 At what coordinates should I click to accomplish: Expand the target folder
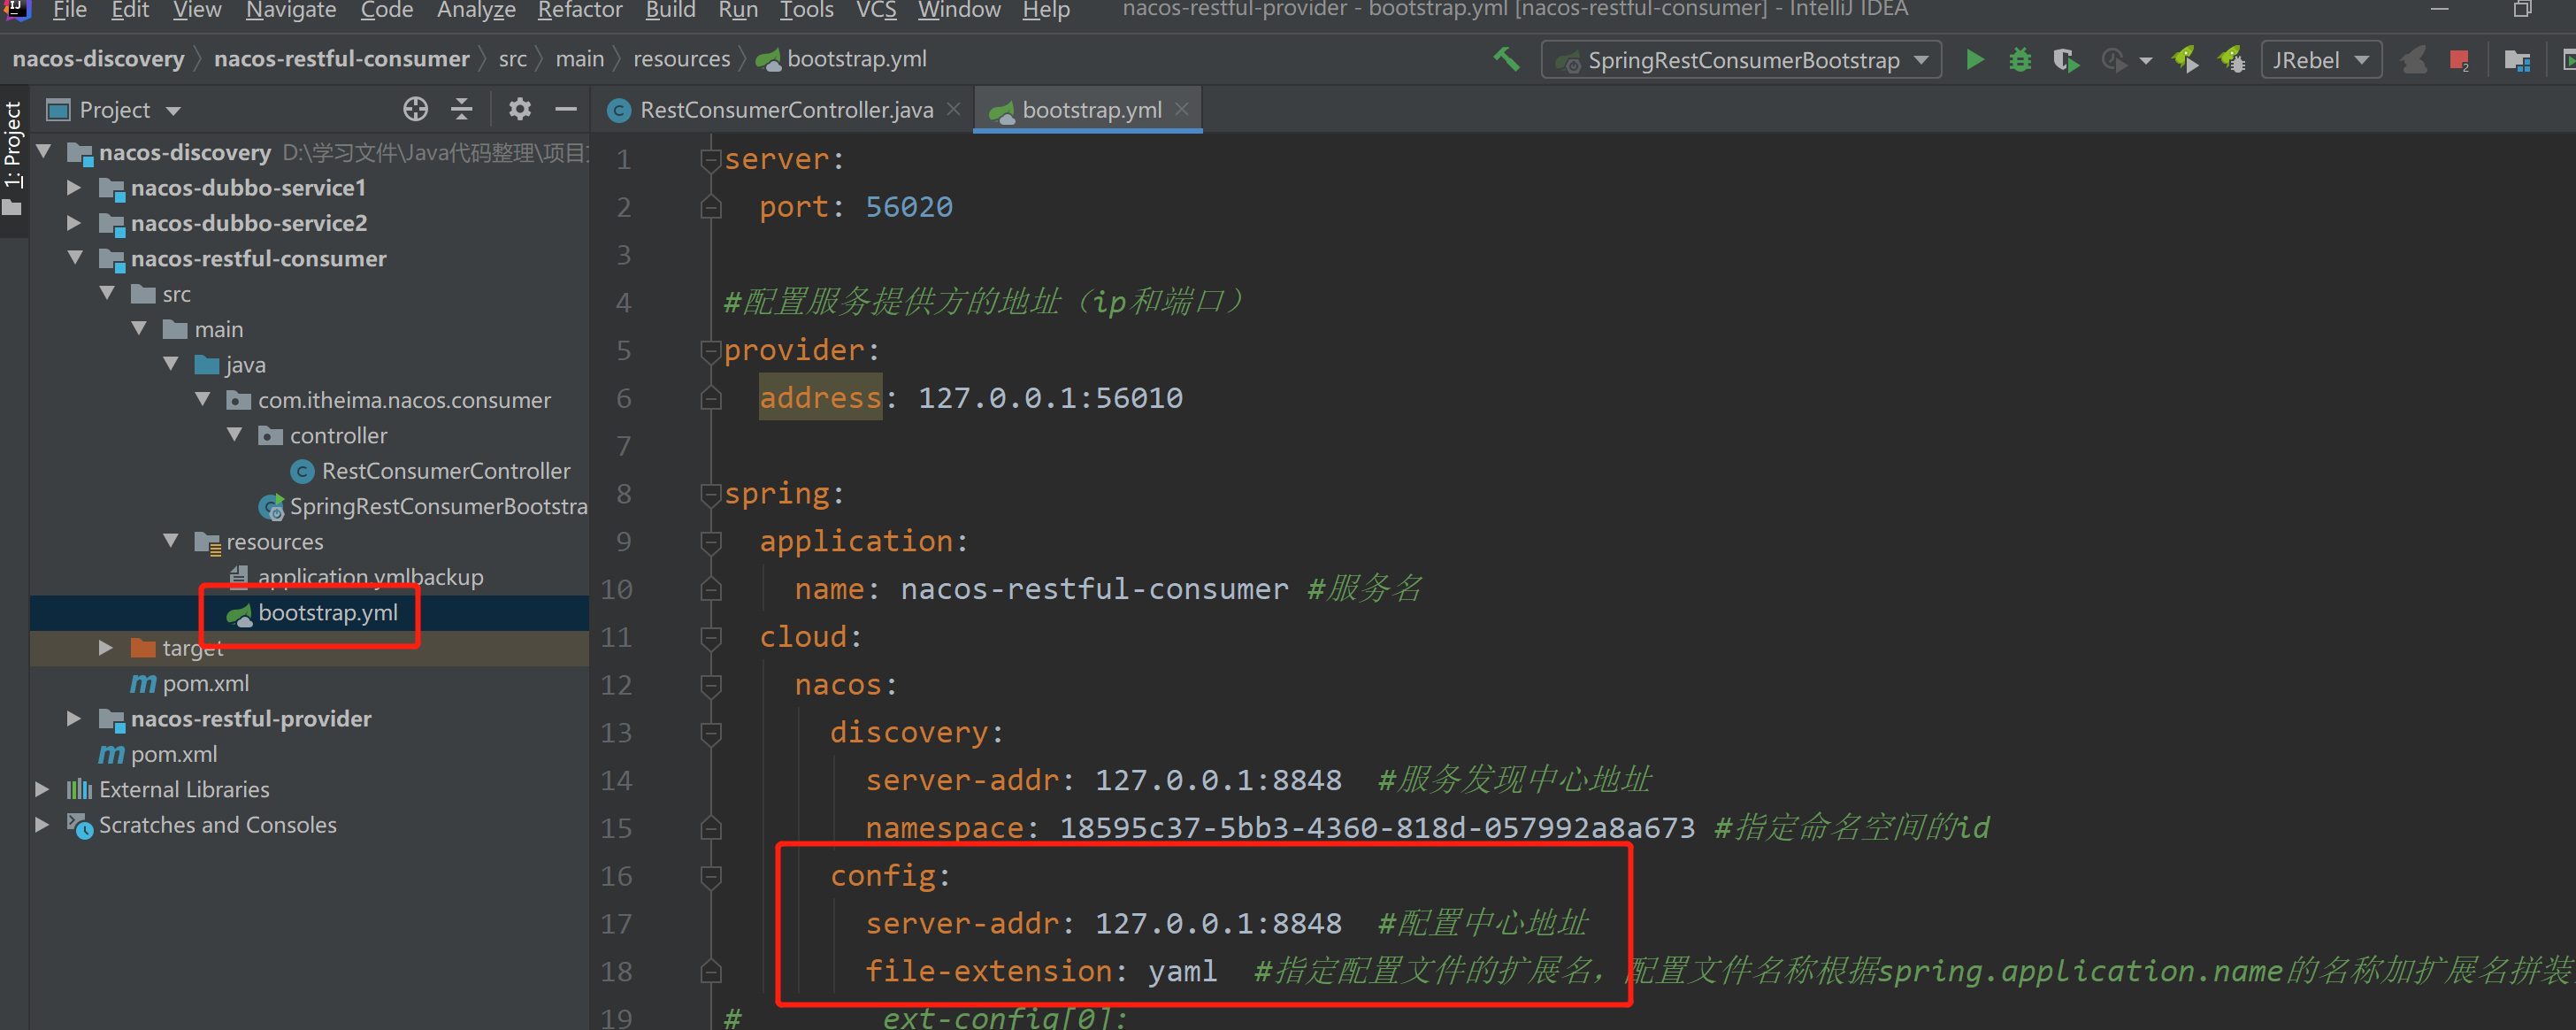pos(106,648)
